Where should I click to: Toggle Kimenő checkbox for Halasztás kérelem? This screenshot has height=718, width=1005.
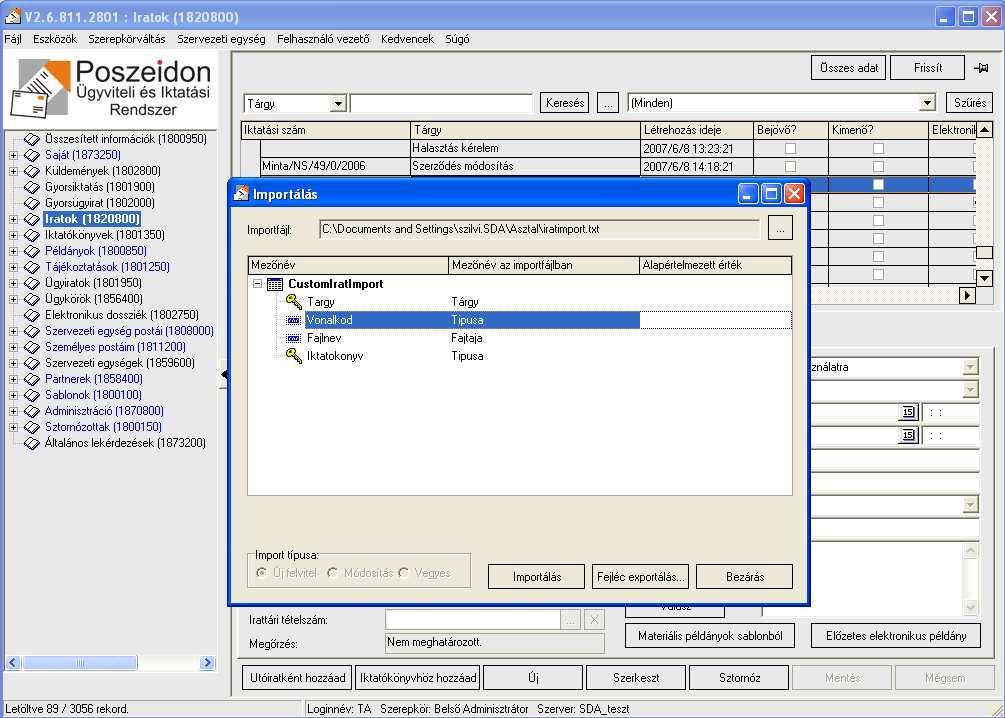(x=878, y=148)
